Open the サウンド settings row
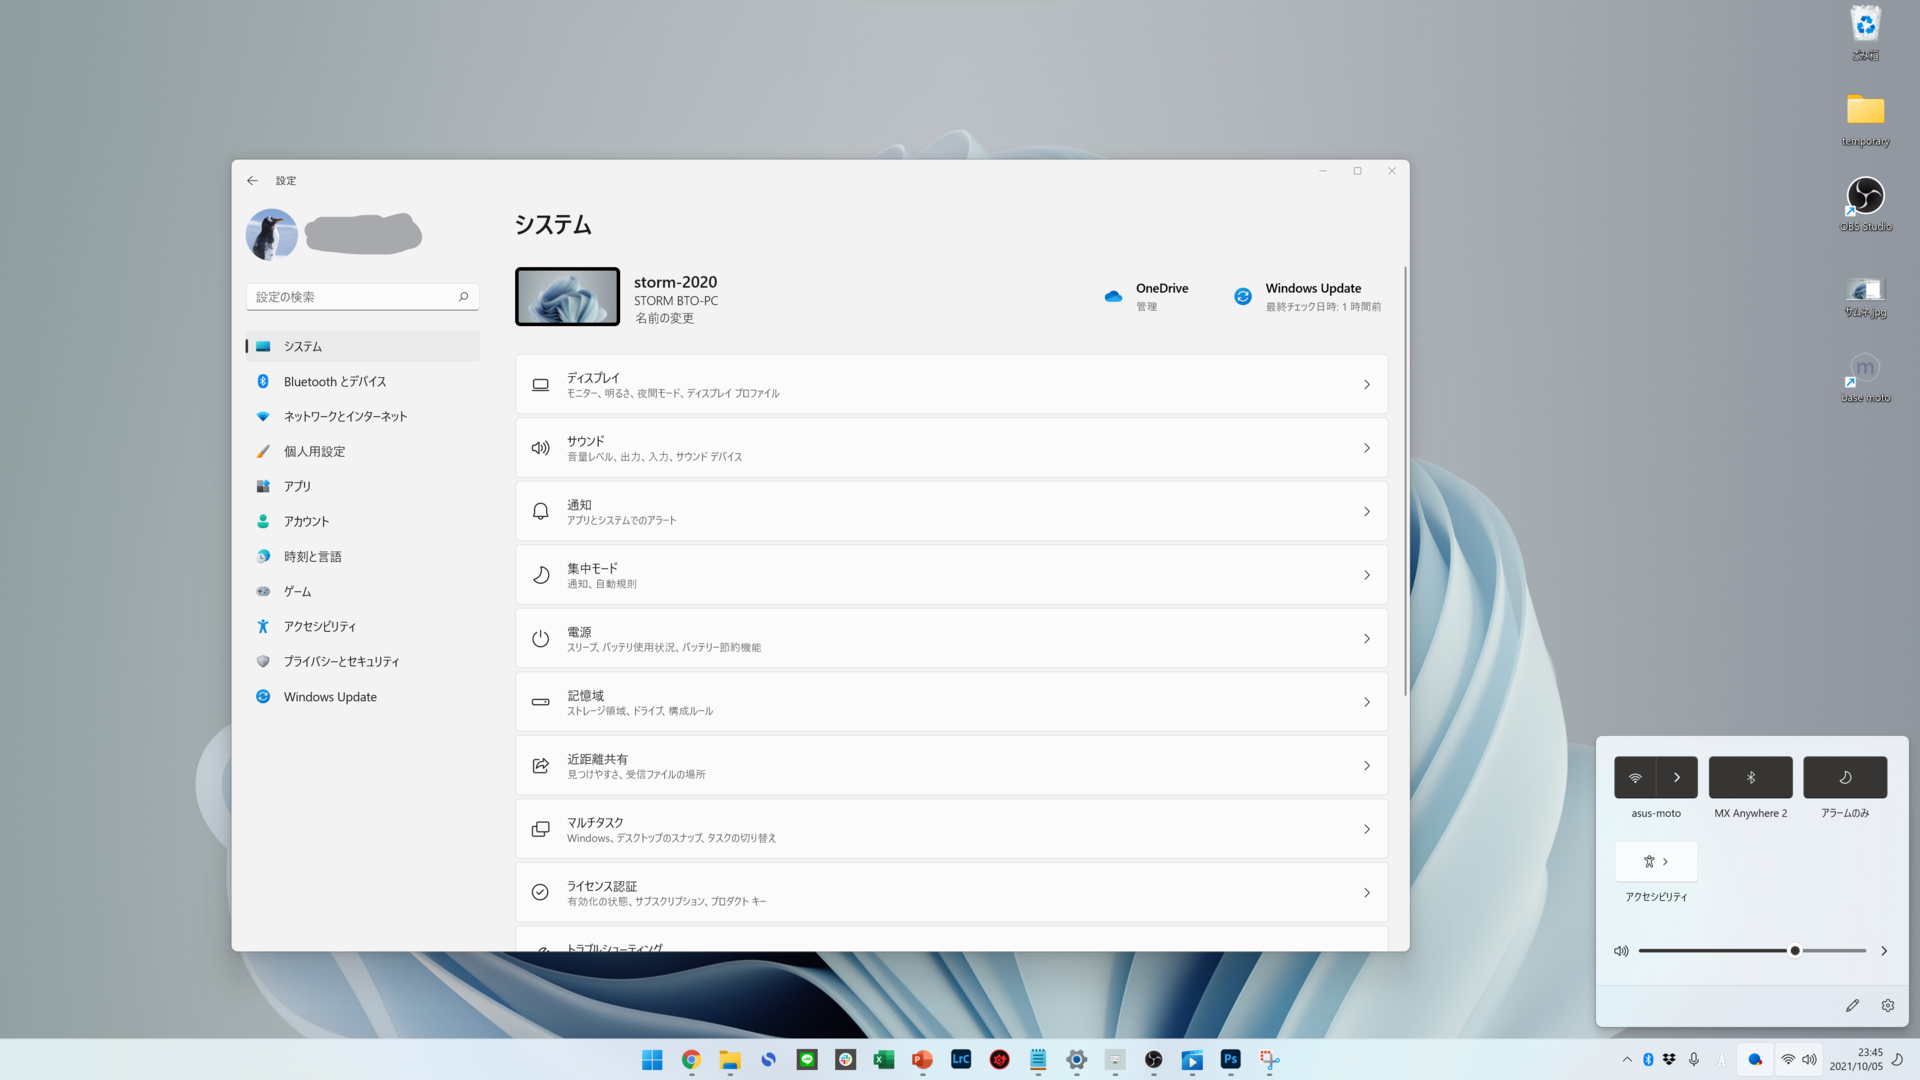1920x1080 pixels. (x=951, y=448)
